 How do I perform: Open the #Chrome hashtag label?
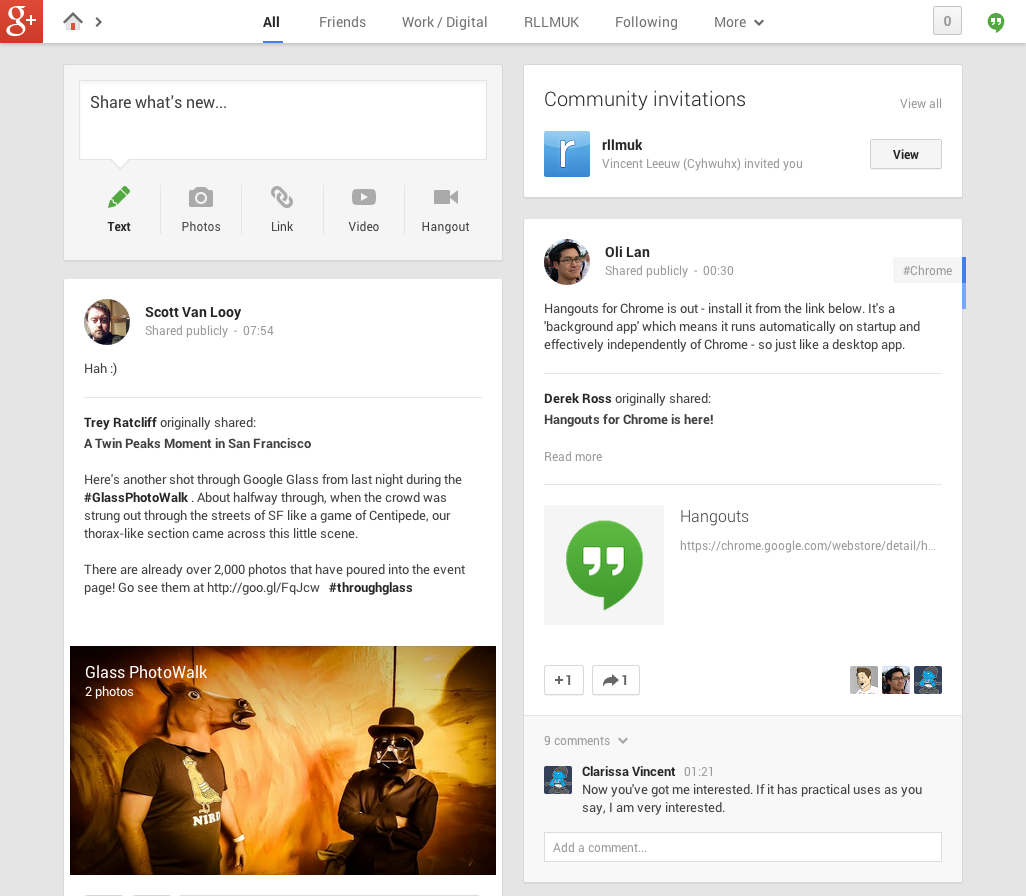click(x=927, y=270)
